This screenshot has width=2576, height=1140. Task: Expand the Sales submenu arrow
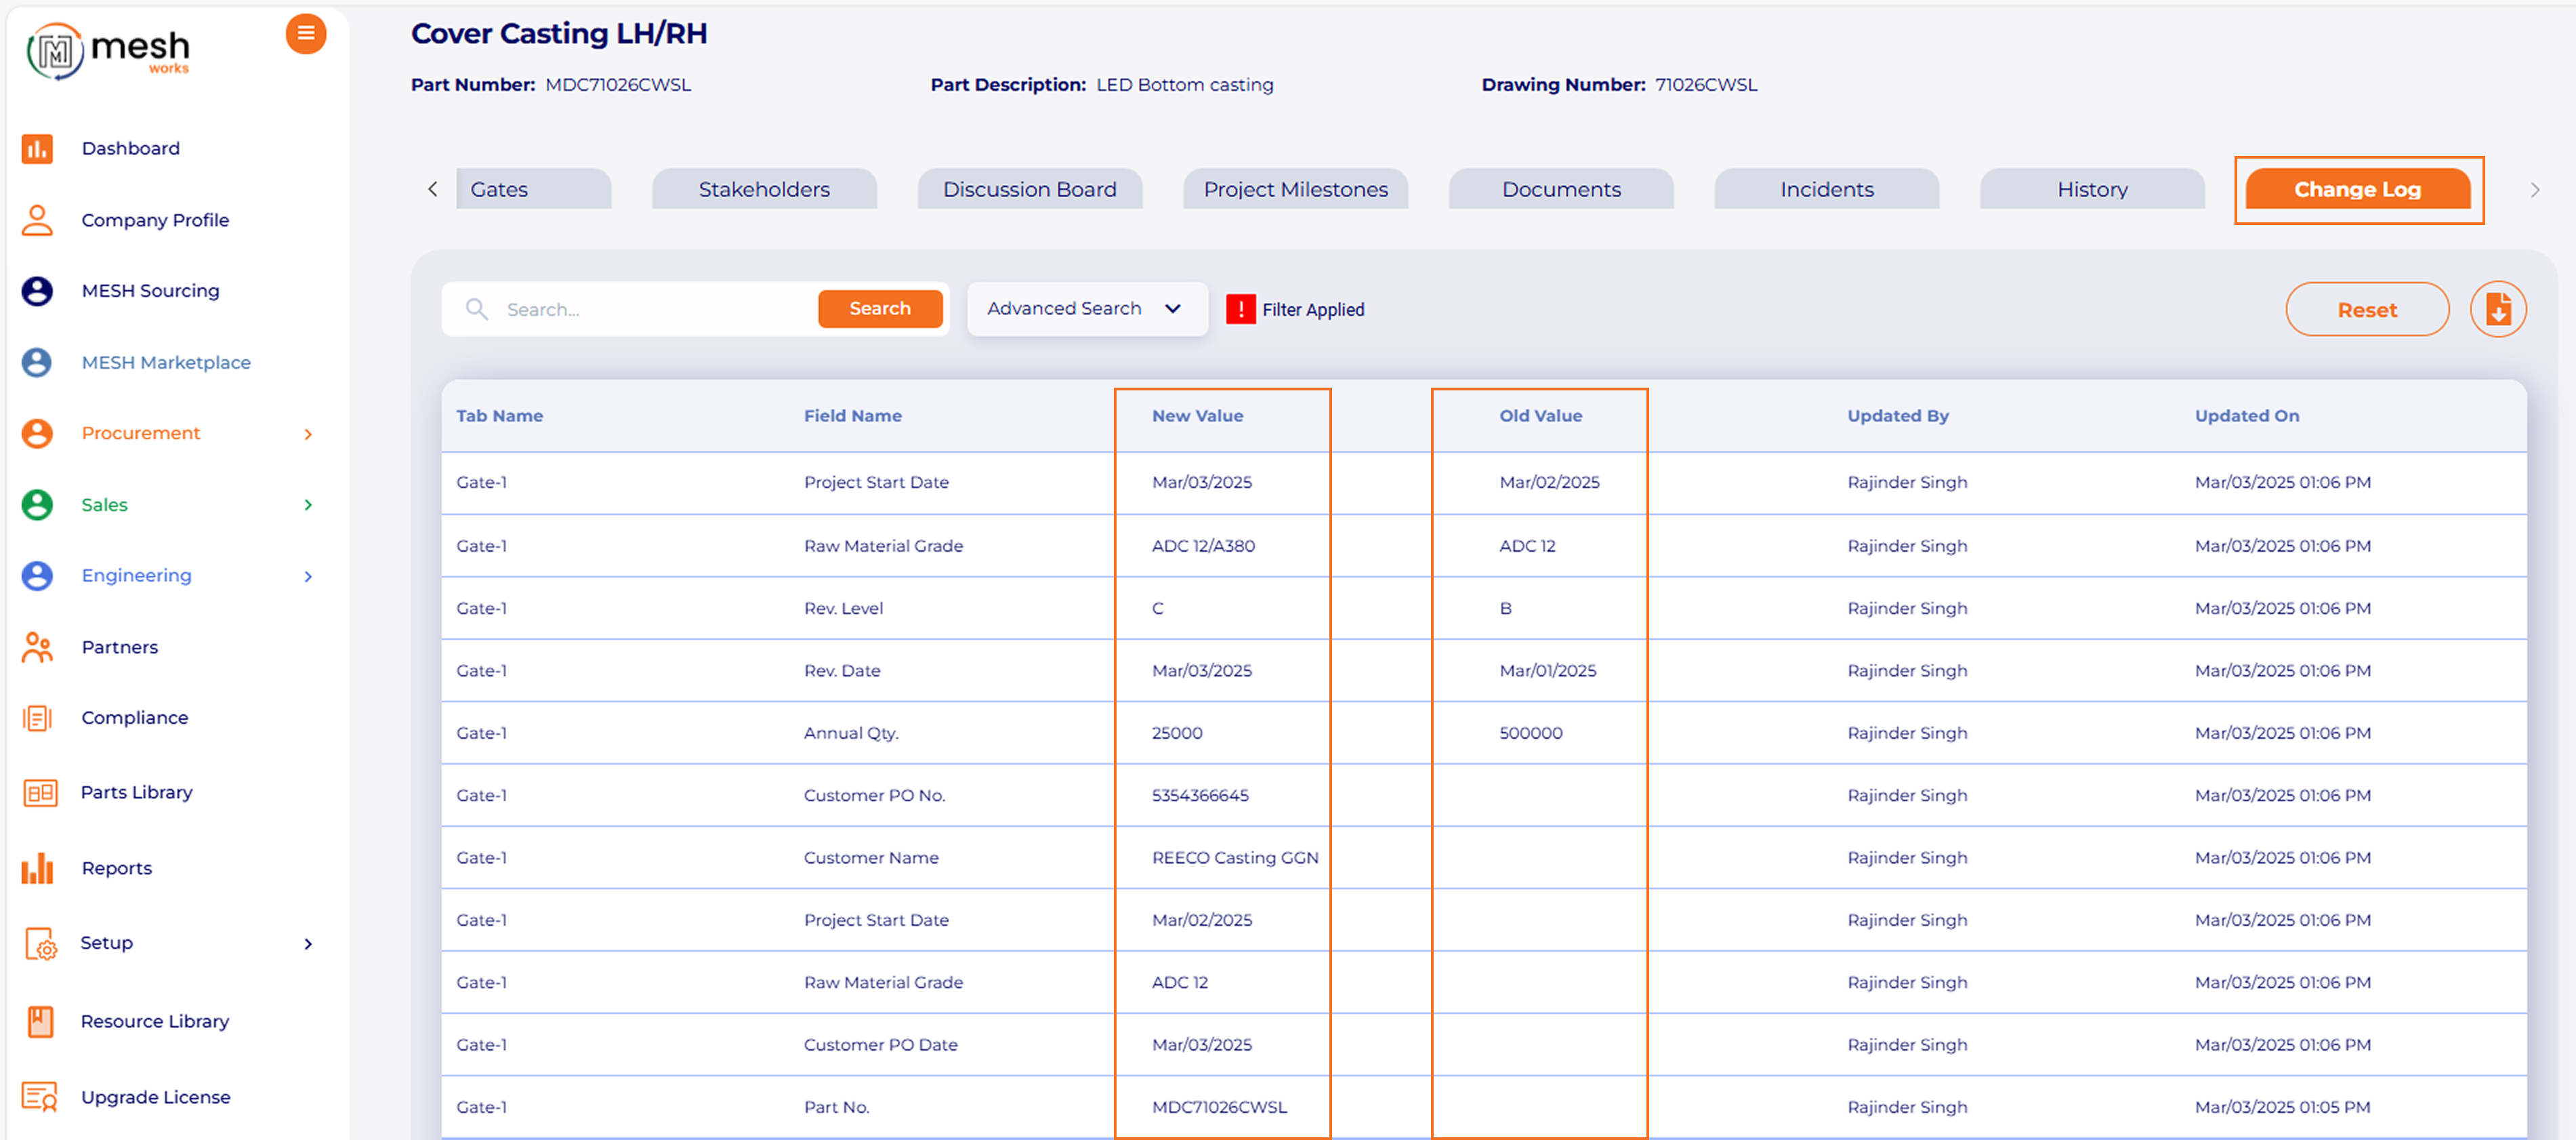308,505
